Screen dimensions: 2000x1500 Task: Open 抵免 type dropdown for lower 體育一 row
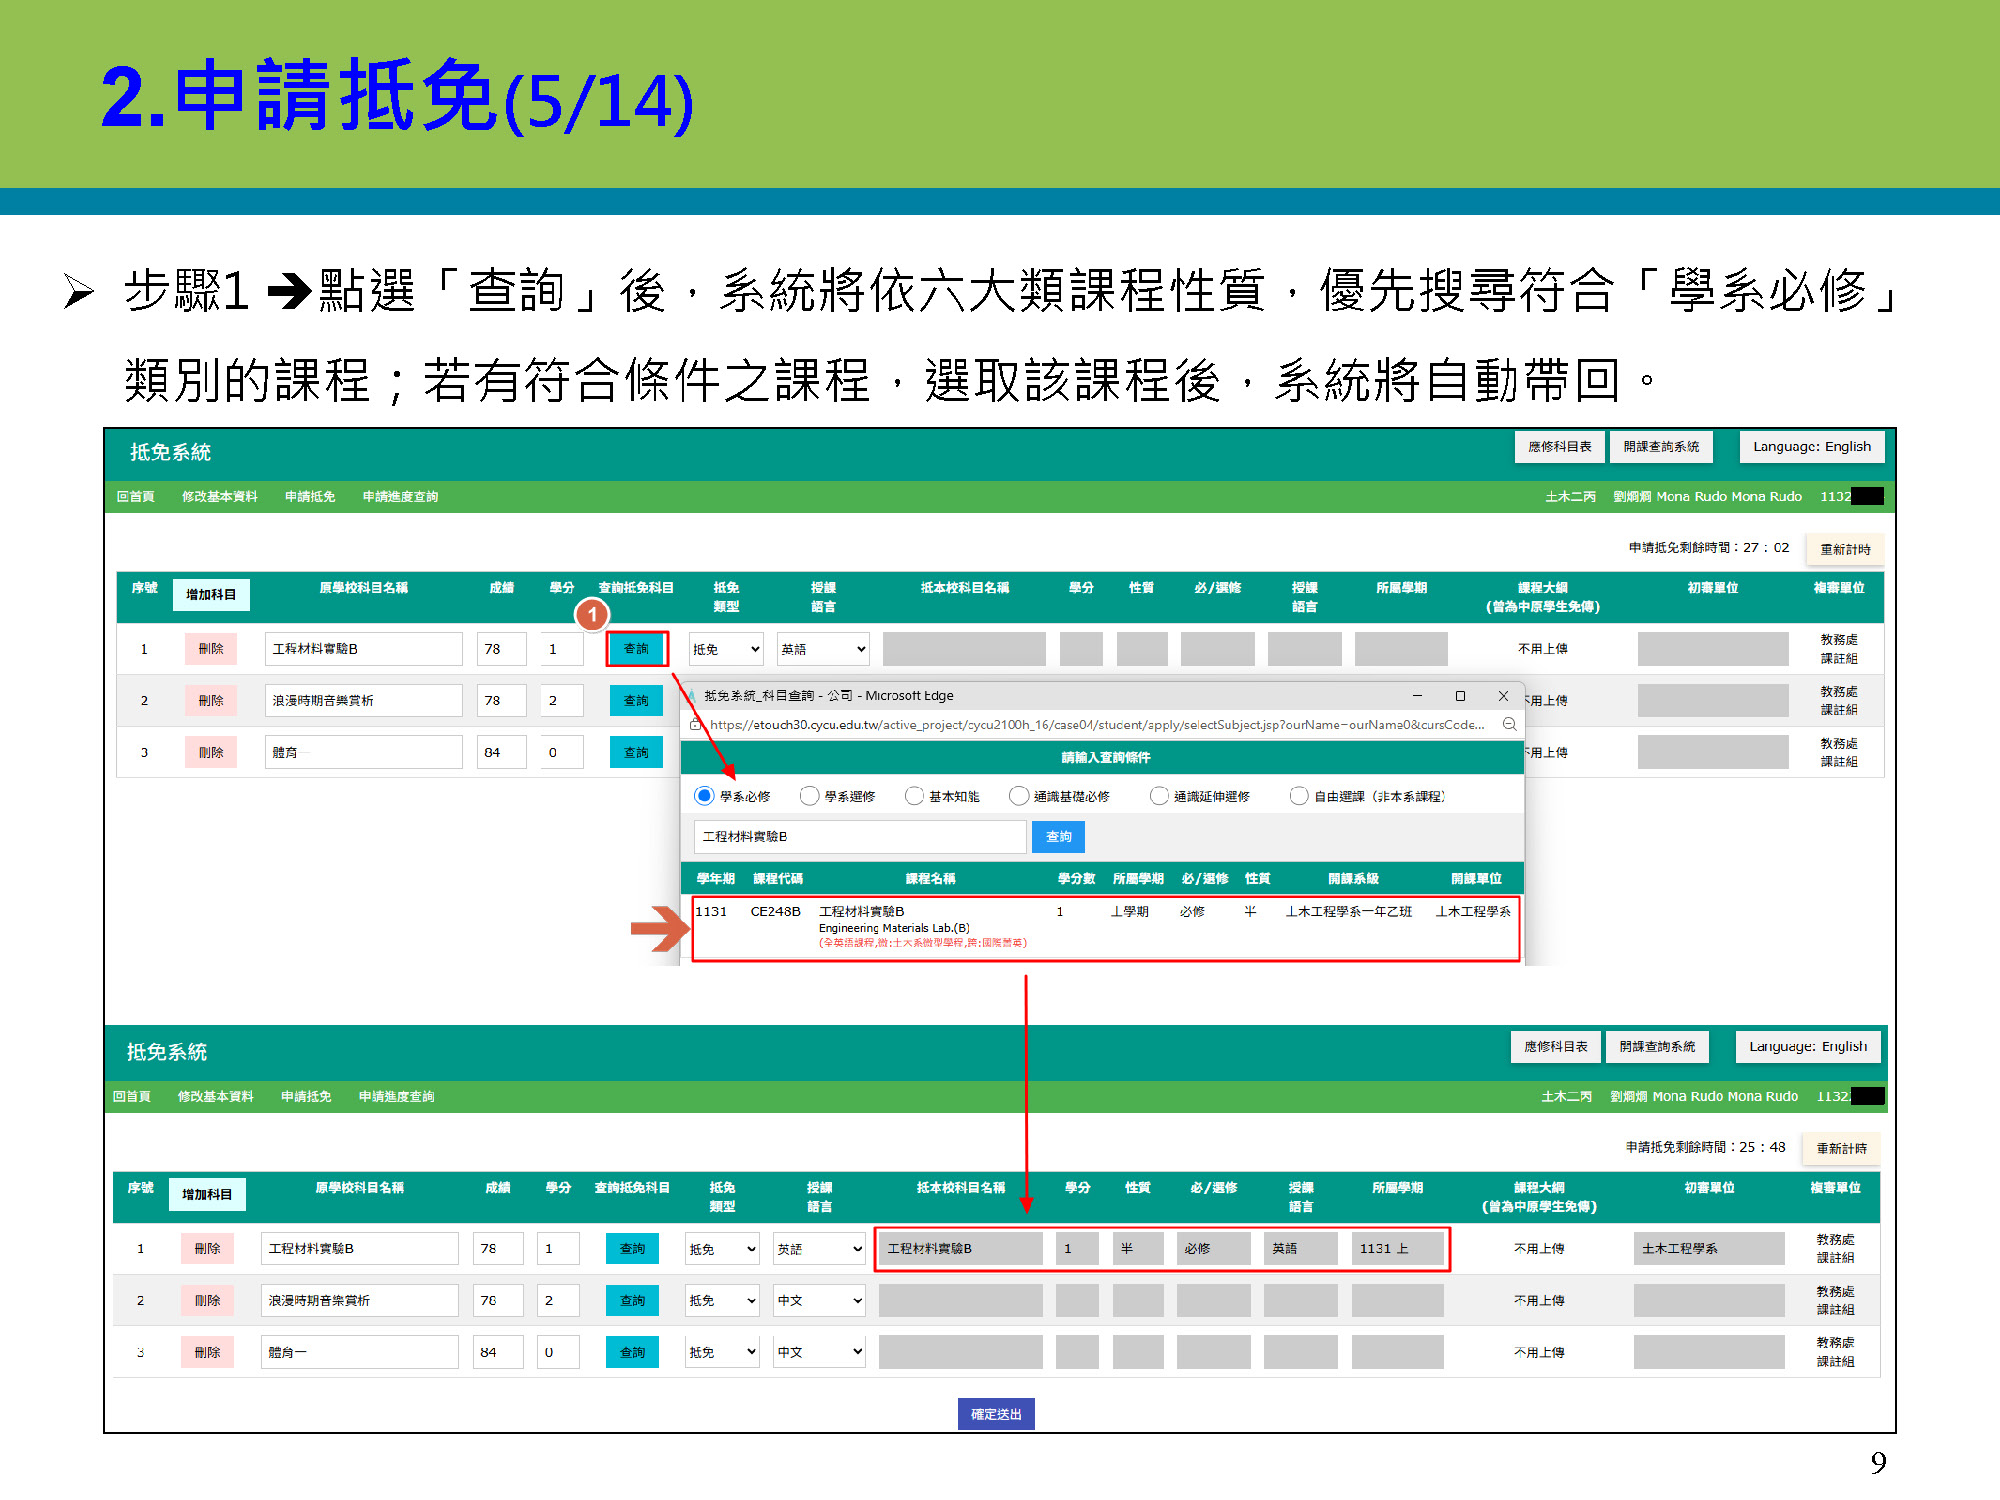[723, 1353]
